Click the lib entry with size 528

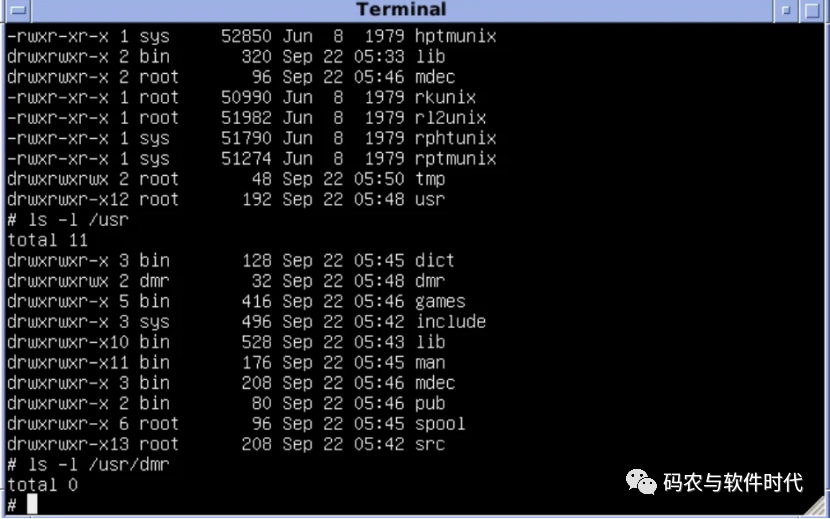430,342
